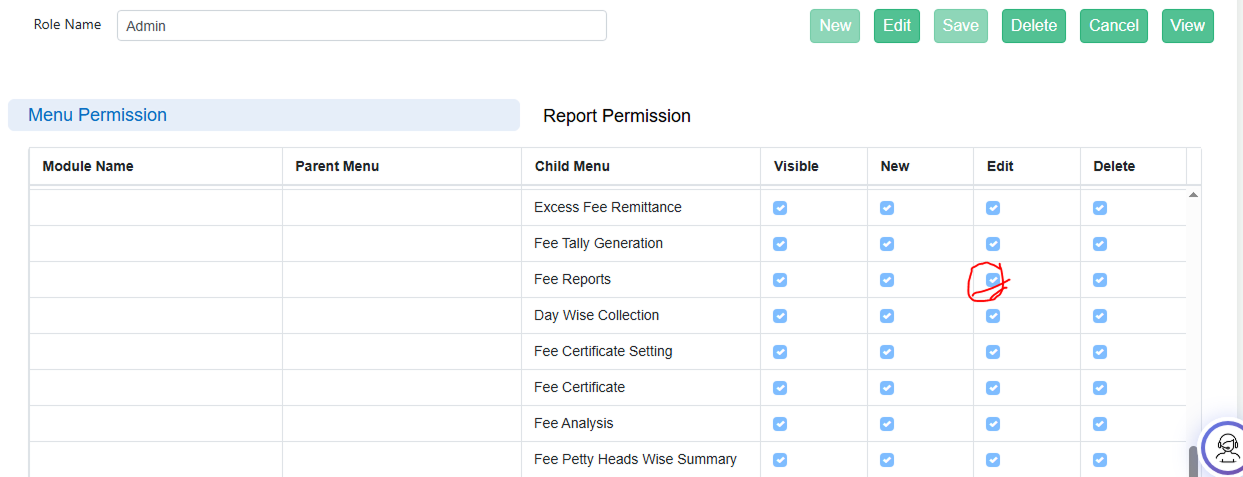Focus the Role Name input field
This screenshot has height=477, width=1243.
tap(362, 26)
